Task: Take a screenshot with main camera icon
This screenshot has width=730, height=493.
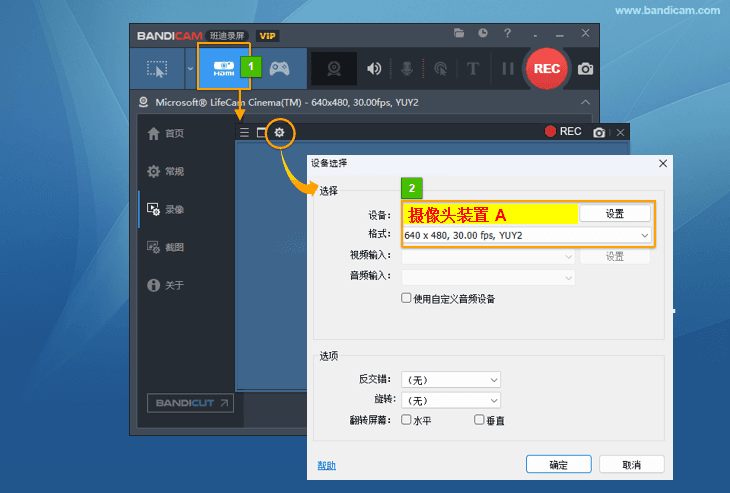Action: (x=585, y=69)
